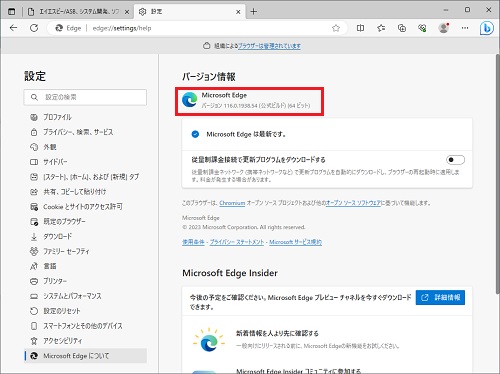Switch to the エイエスピー/ASB tab
The image size is (500, 374).
coord(79,12)
